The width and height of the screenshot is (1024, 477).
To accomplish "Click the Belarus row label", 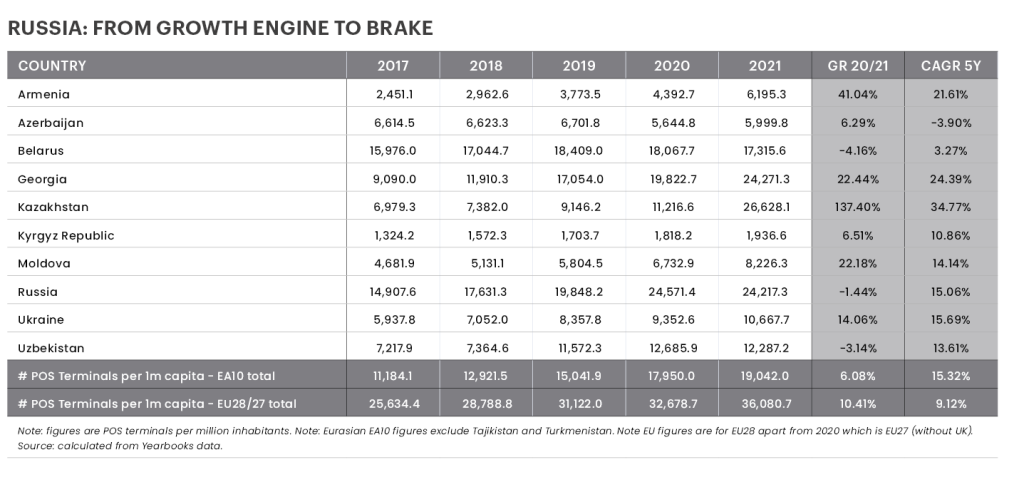I will [x=41, y=150].
